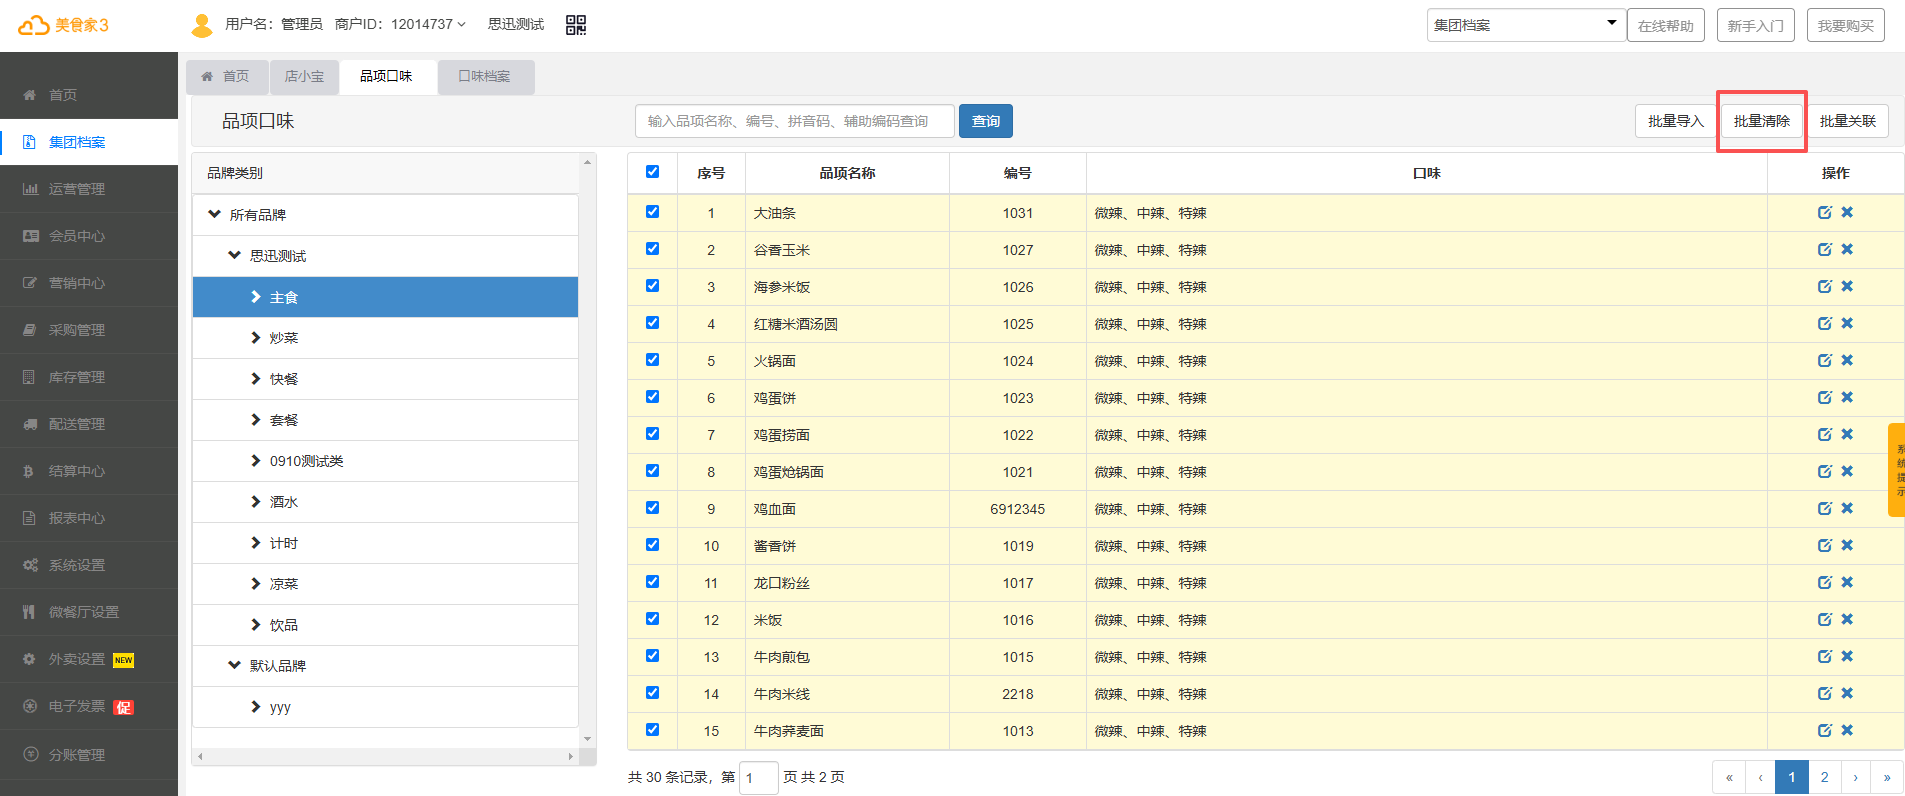Switch to the 口味档案 tab
1905x796 pixels.
click(485, 77)
